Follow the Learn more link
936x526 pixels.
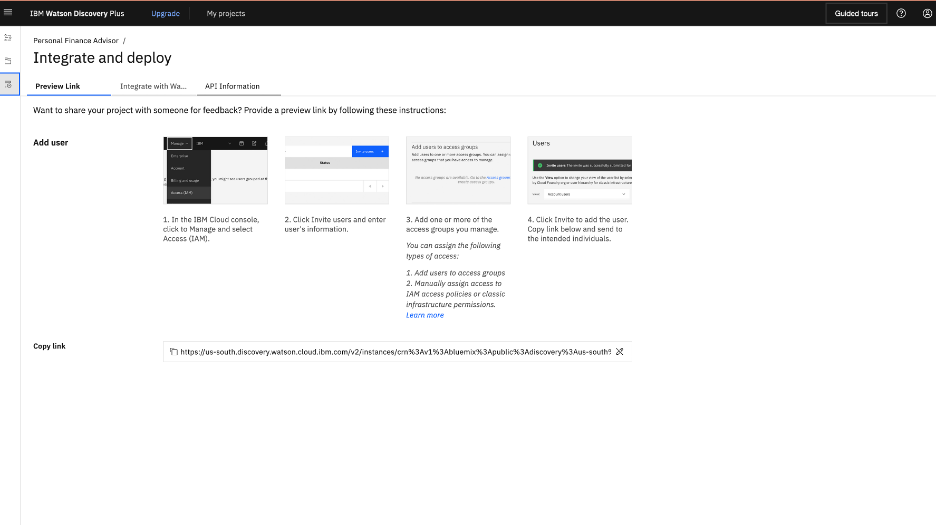(x=425, y=315)
